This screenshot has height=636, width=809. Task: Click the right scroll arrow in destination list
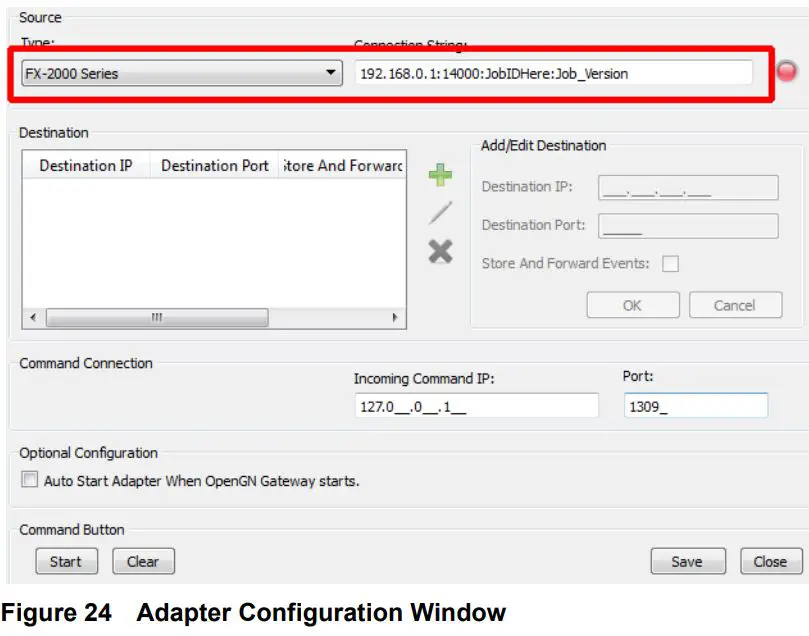[x=395, y=317]
